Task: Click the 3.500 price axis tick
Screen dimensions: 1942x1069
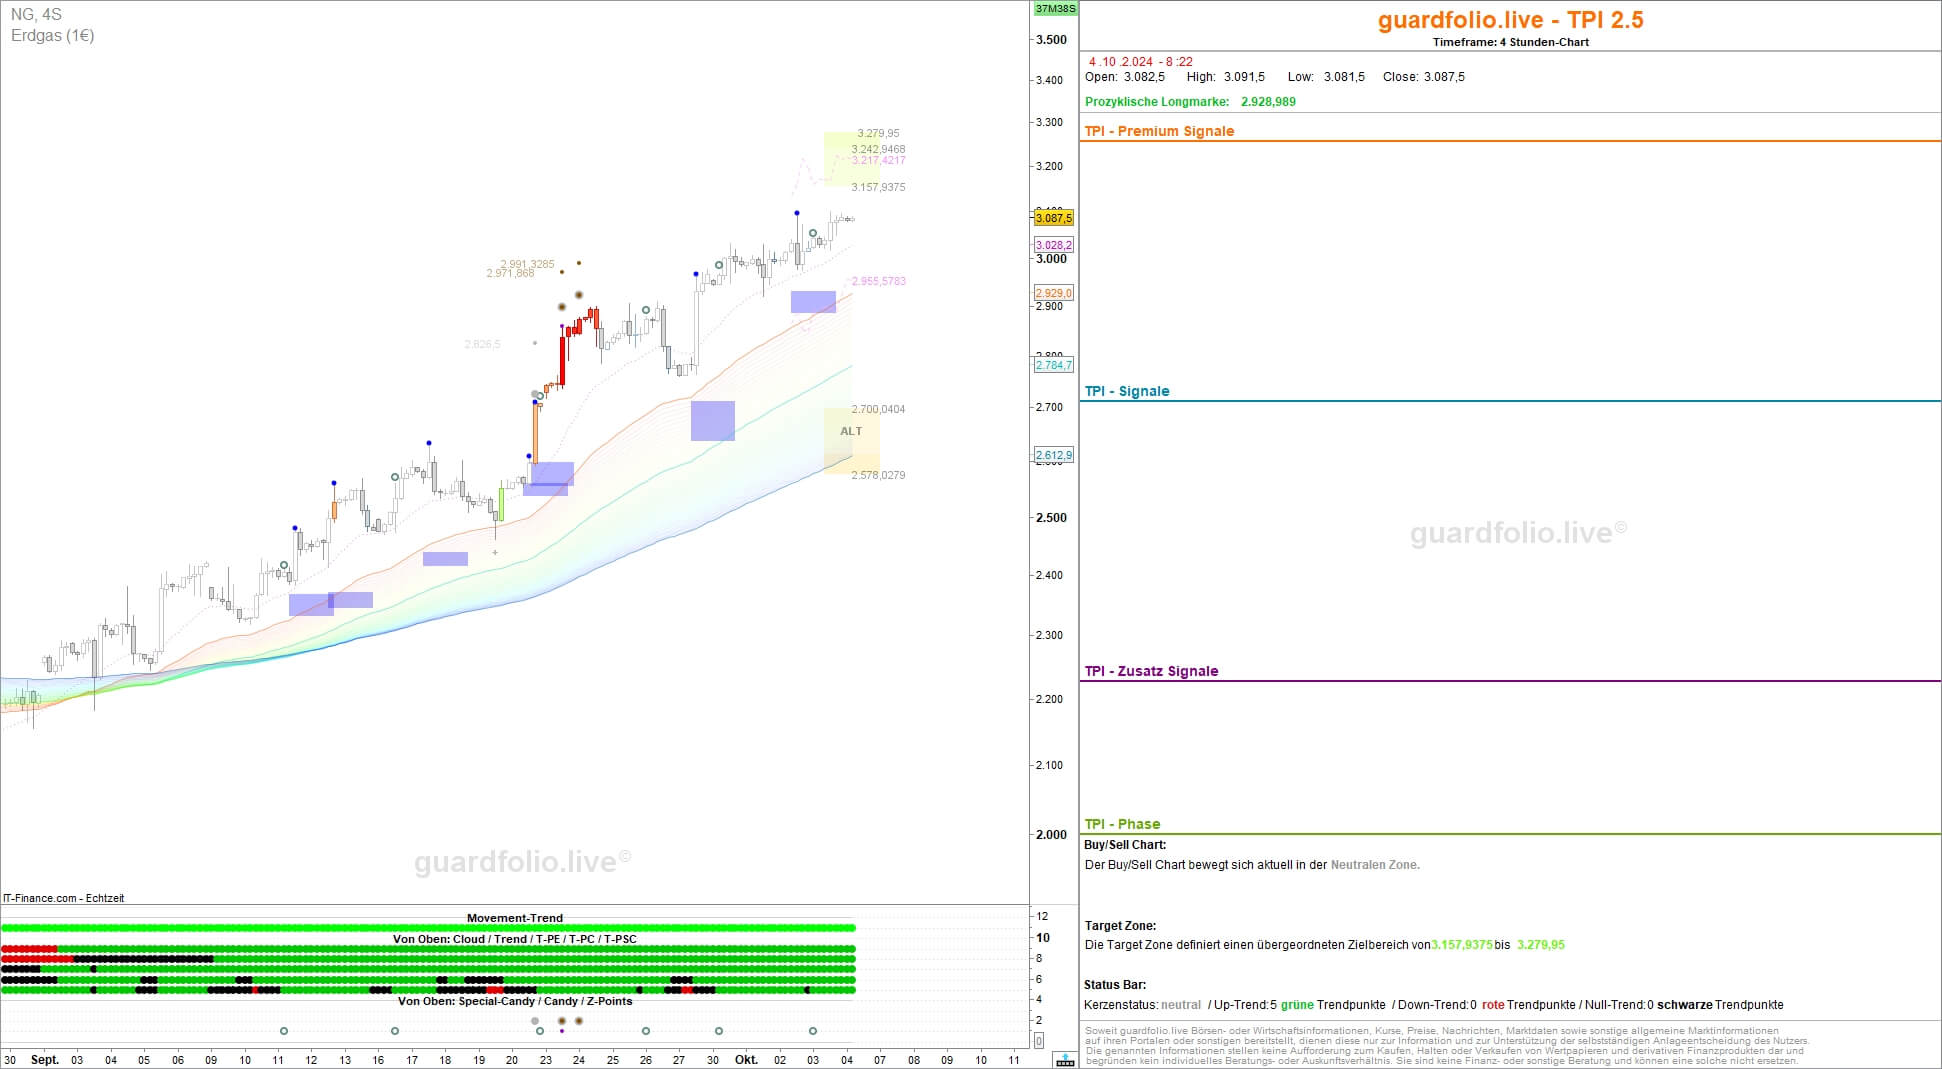Action: point(1051,40)
